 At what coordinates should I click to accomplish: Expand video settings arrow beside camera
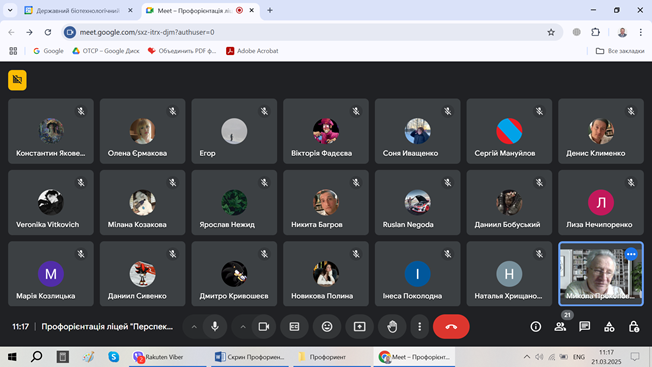pos(243,327)
